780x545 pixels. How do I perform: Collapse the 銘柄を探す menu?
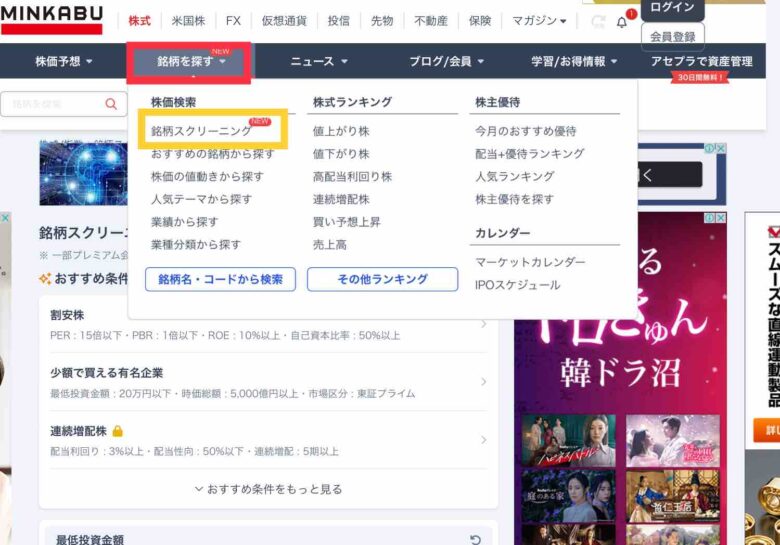(x=191, y=61)
